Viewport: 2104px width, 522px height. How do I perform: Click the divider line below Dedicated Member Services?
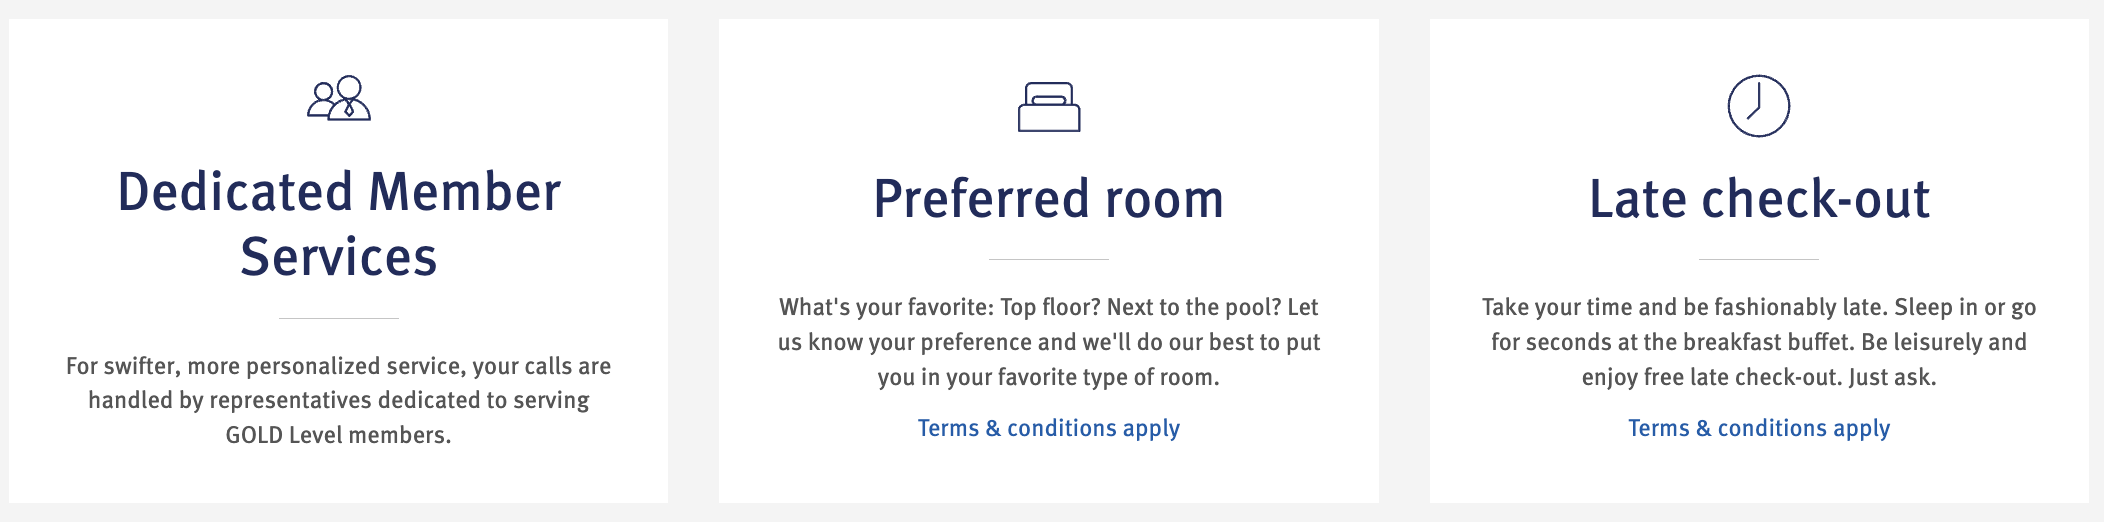(339, 318)
